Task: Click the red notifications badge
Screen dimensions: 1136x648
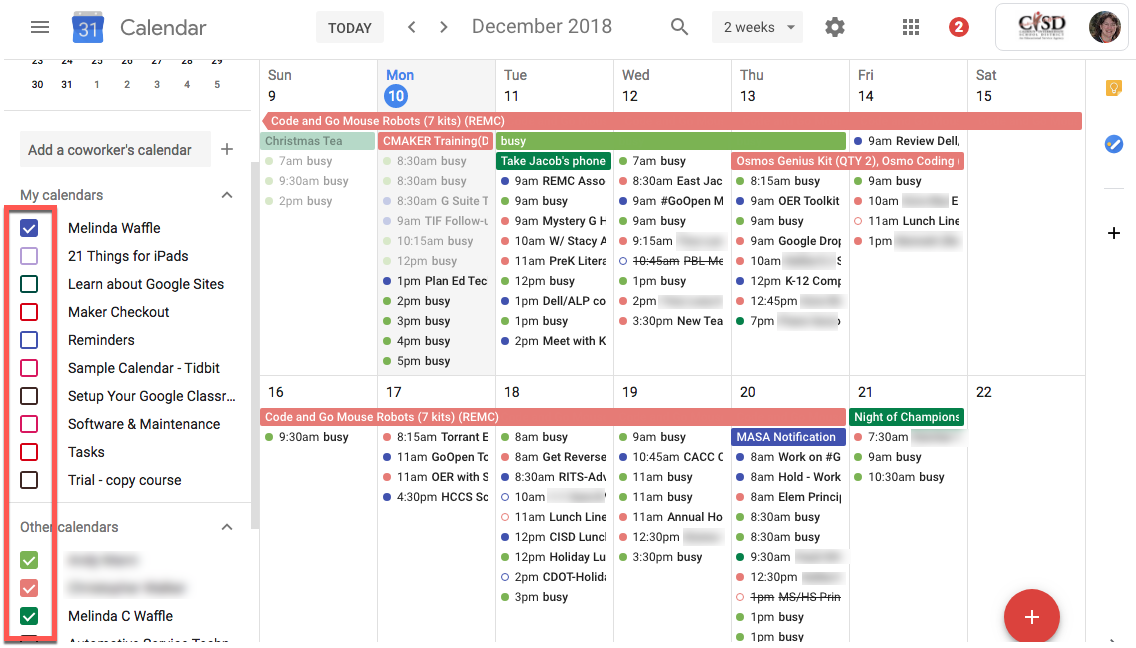Action: pyautogui.click(x=958, y=28)
